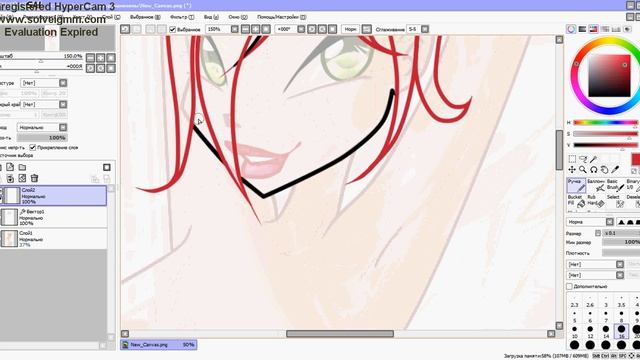
Task: Select the lasso selection tool
Action: point(583,159)
